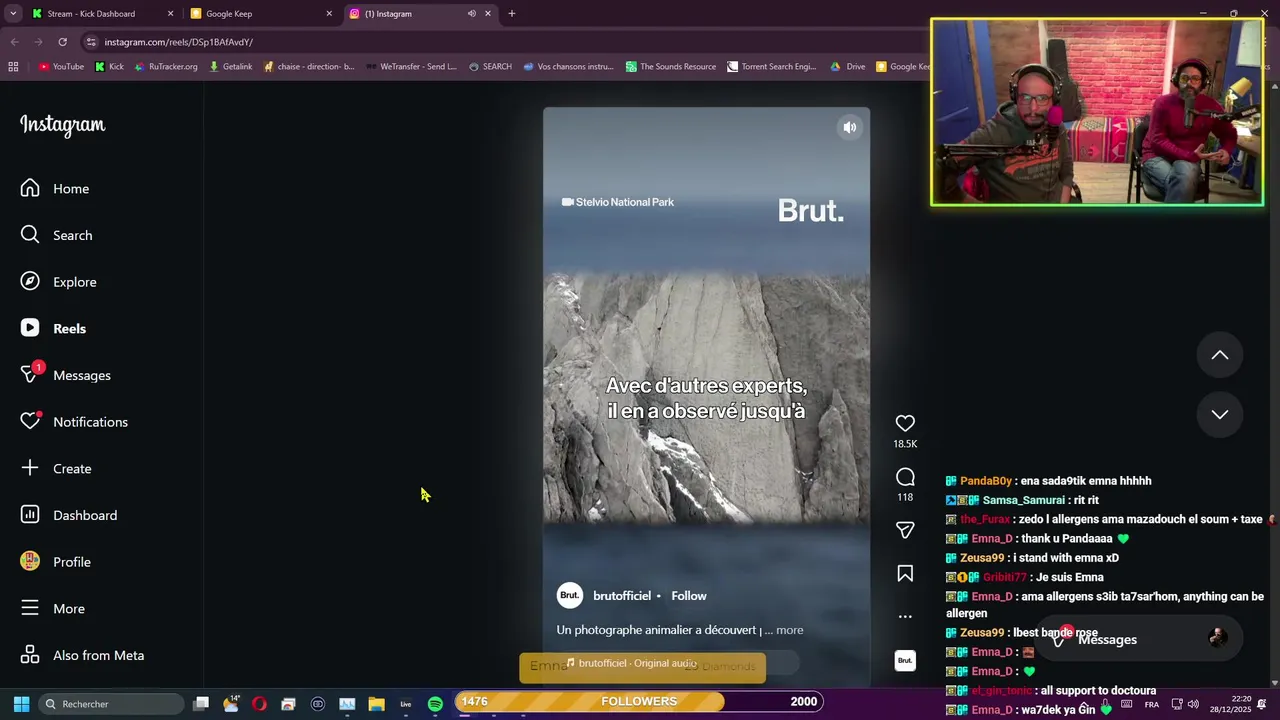1280x720 pixels.
Task: Open brutofficiel profile name
Action: pyautogui.click(x=621, y=596)
